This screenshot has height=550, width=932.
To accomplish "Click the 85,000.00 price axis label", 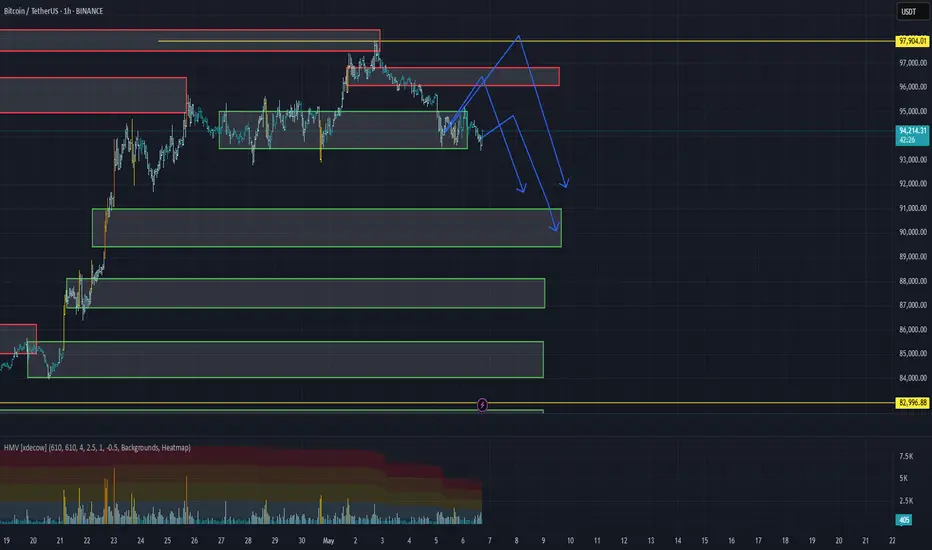I will (912, 353).
